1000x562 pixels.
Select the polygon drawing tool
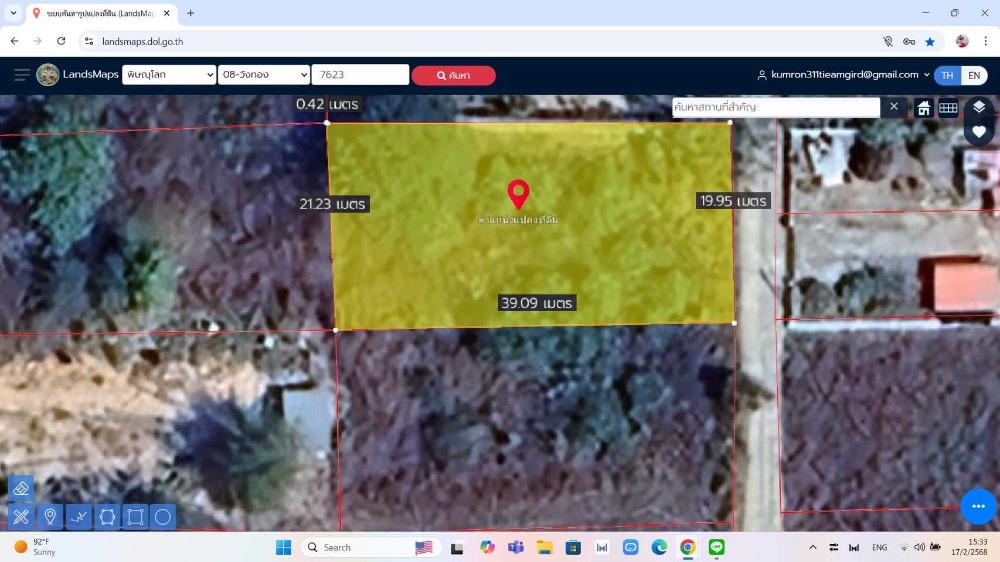[107, 516]
